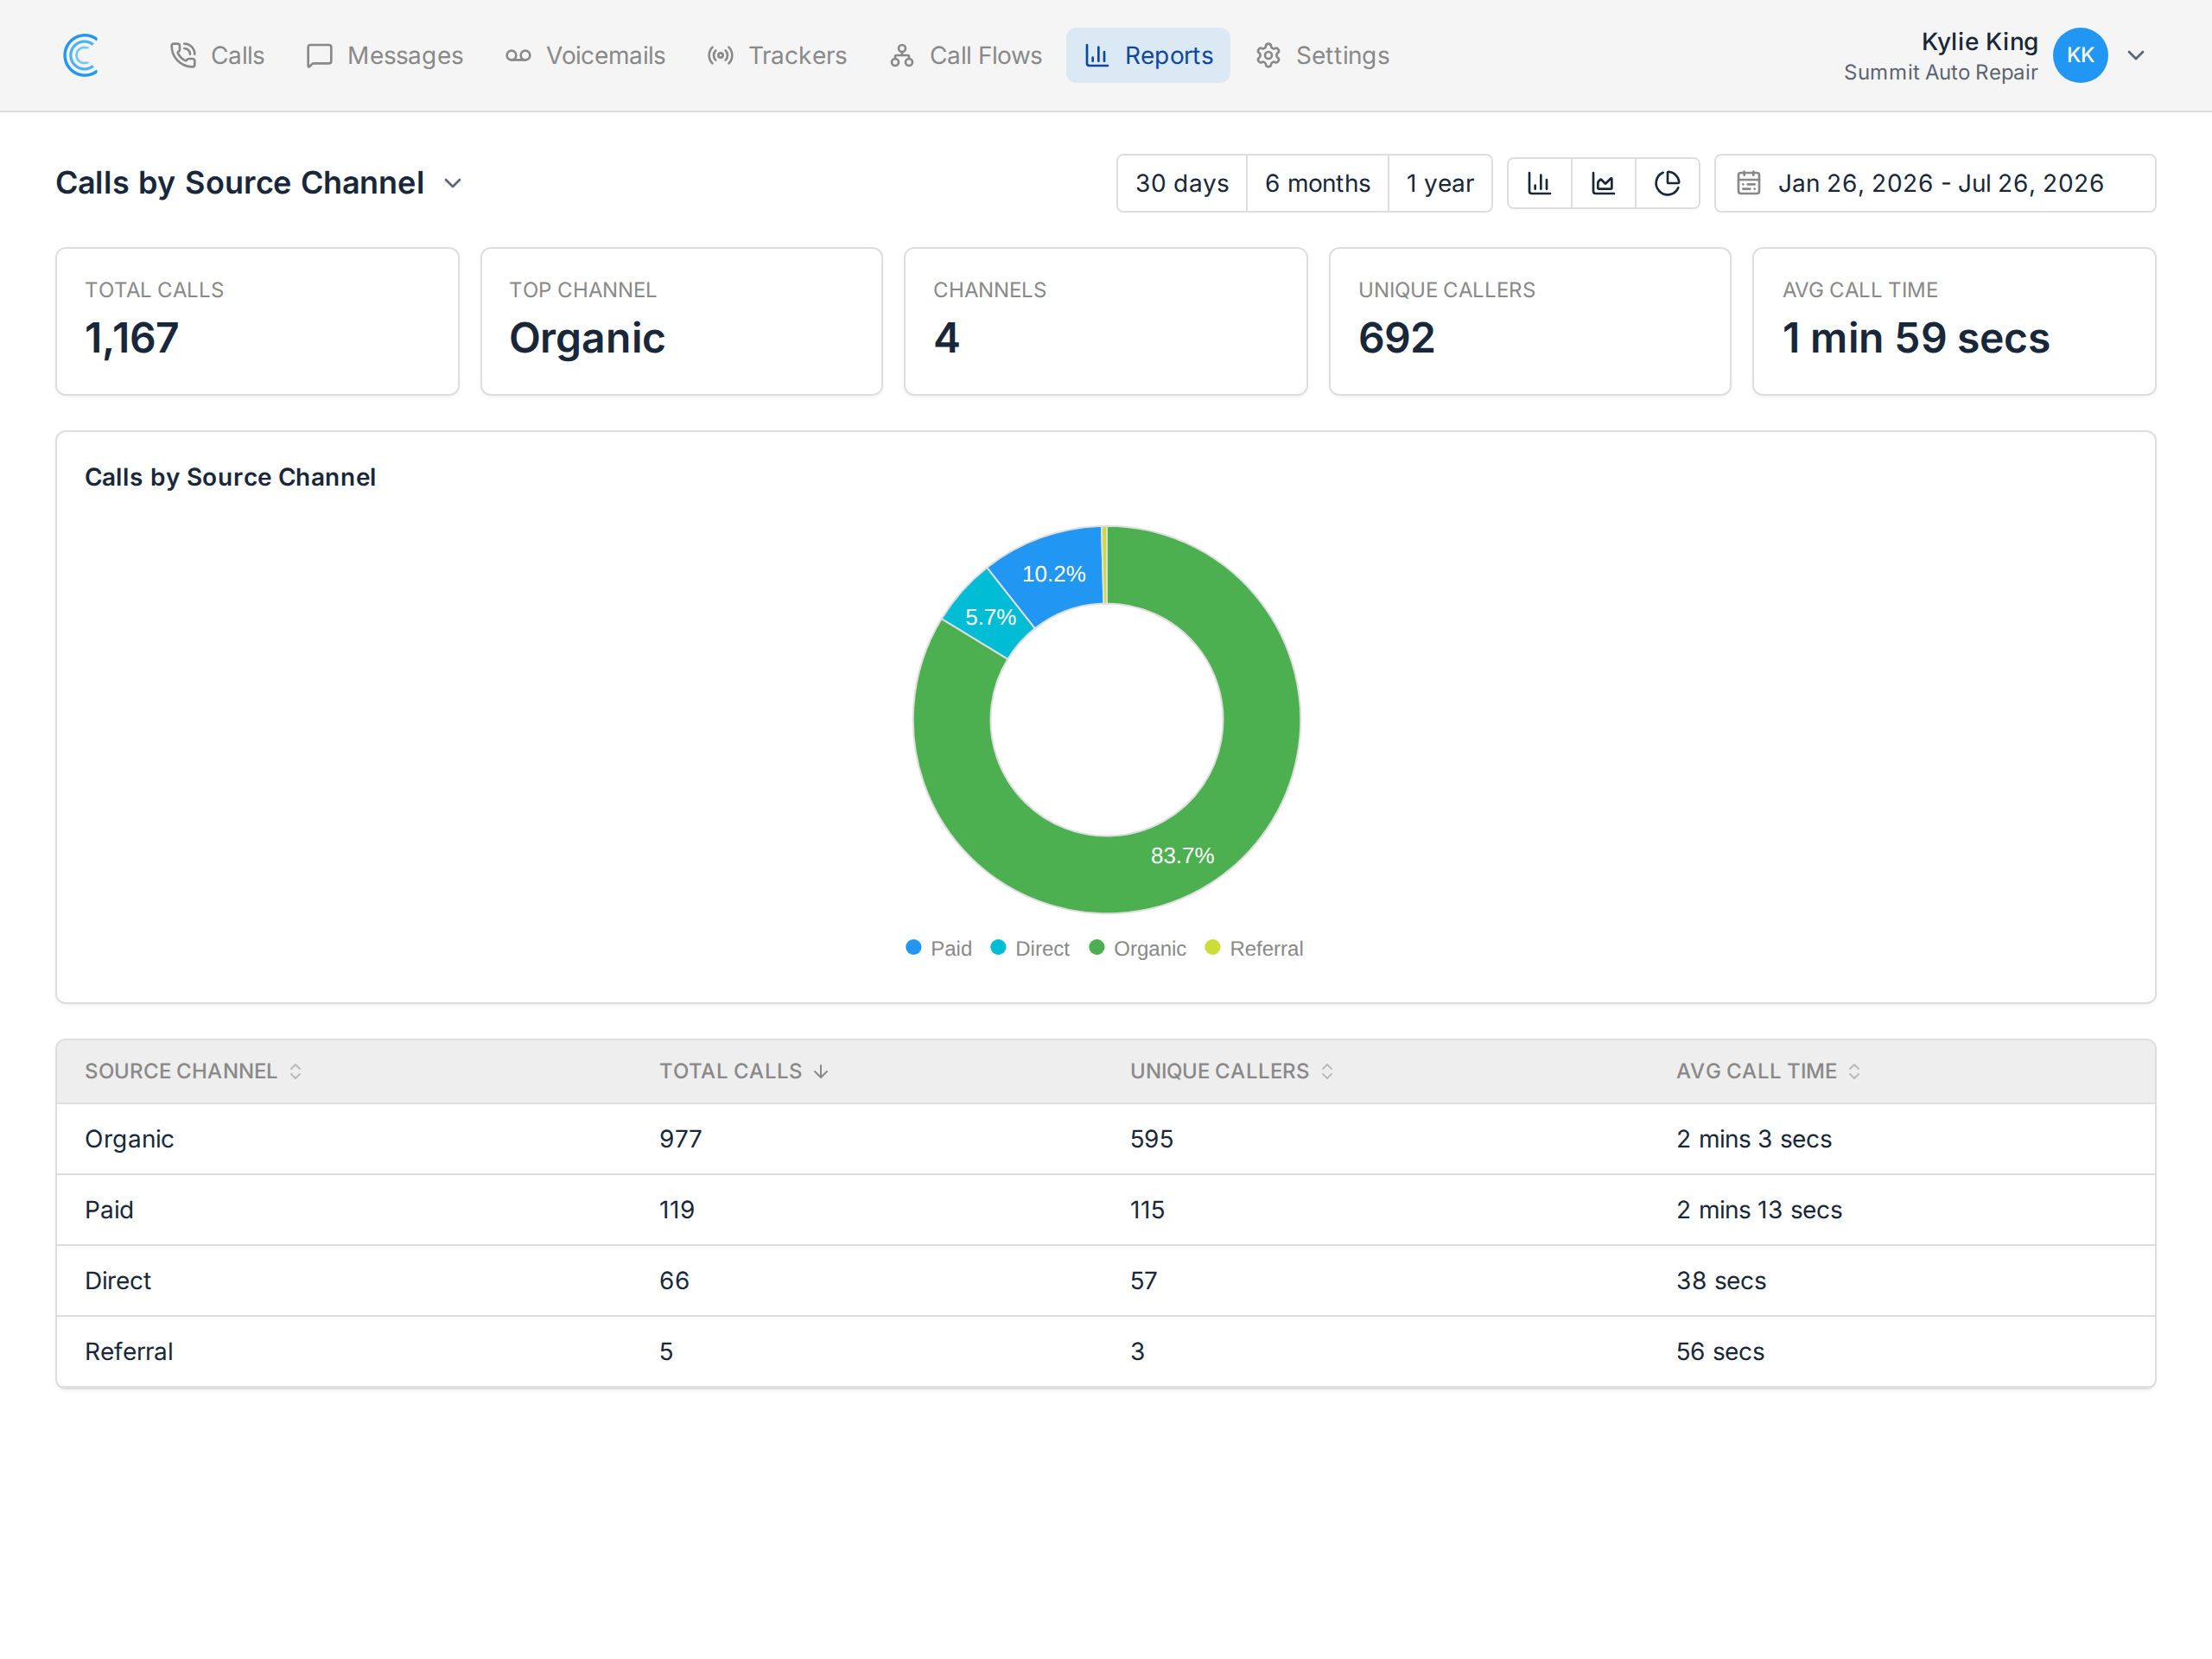Sort by Avg Call Time header
Image resolution: width=2212 pixels, height=1659 pixels.
(x=1768, y=1071)
